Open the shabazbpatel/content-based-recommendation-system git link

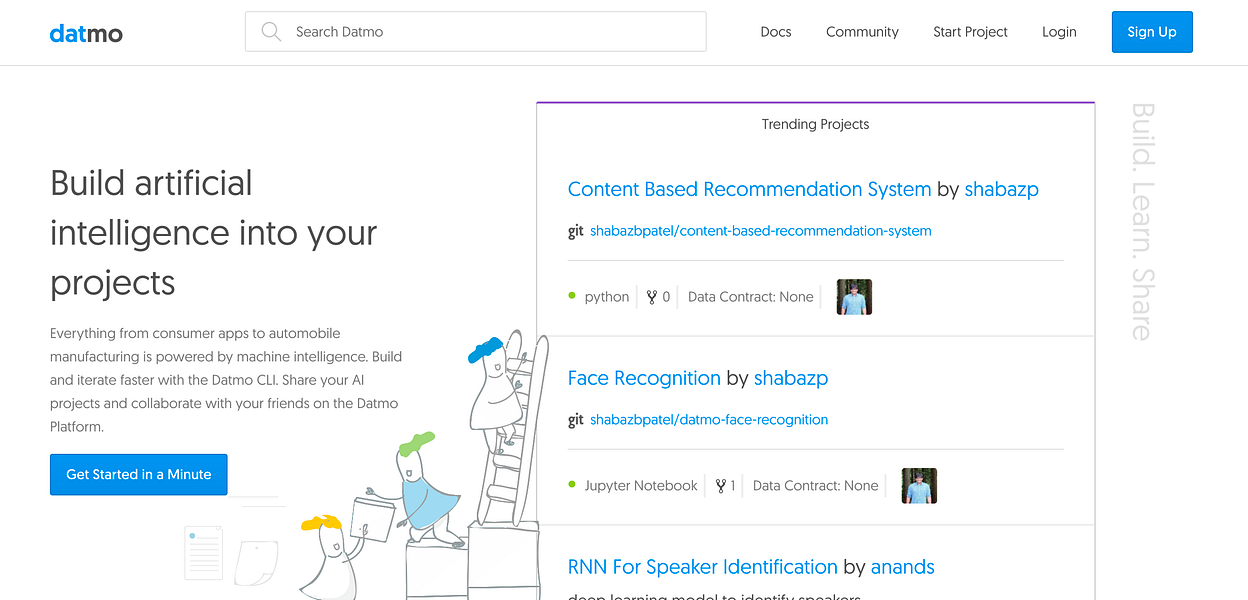pos(761,231)
